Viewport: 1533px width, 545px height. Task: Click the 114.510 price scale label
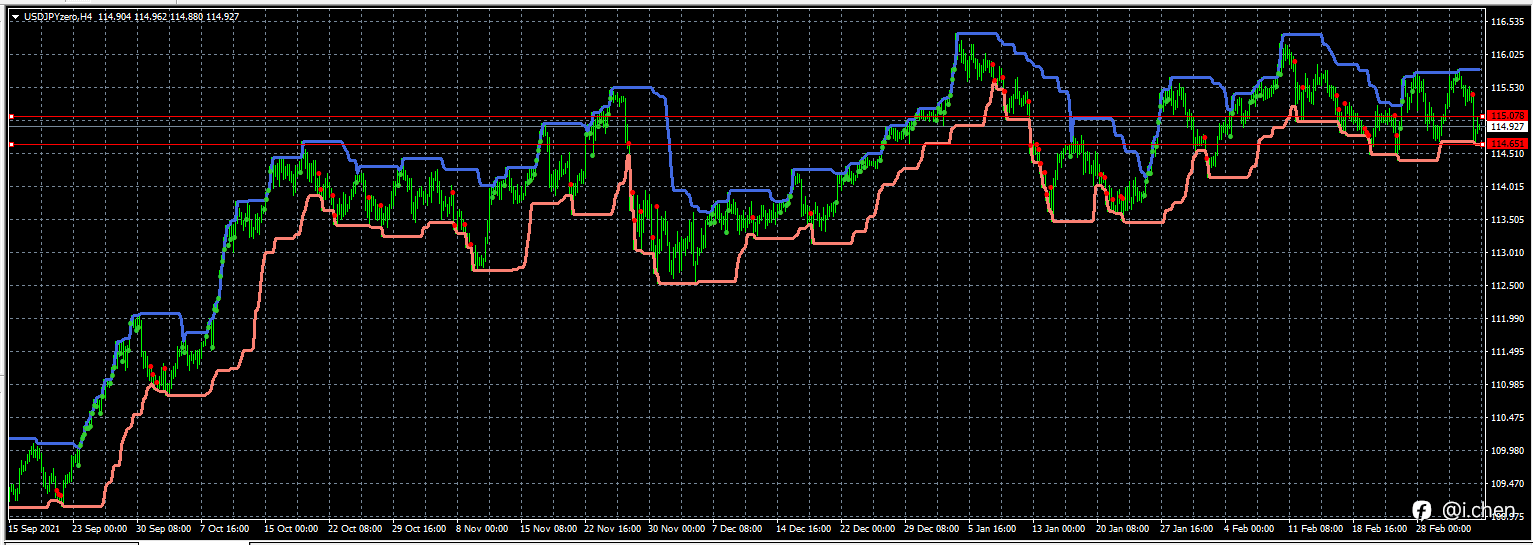[x=1506, y=153]
